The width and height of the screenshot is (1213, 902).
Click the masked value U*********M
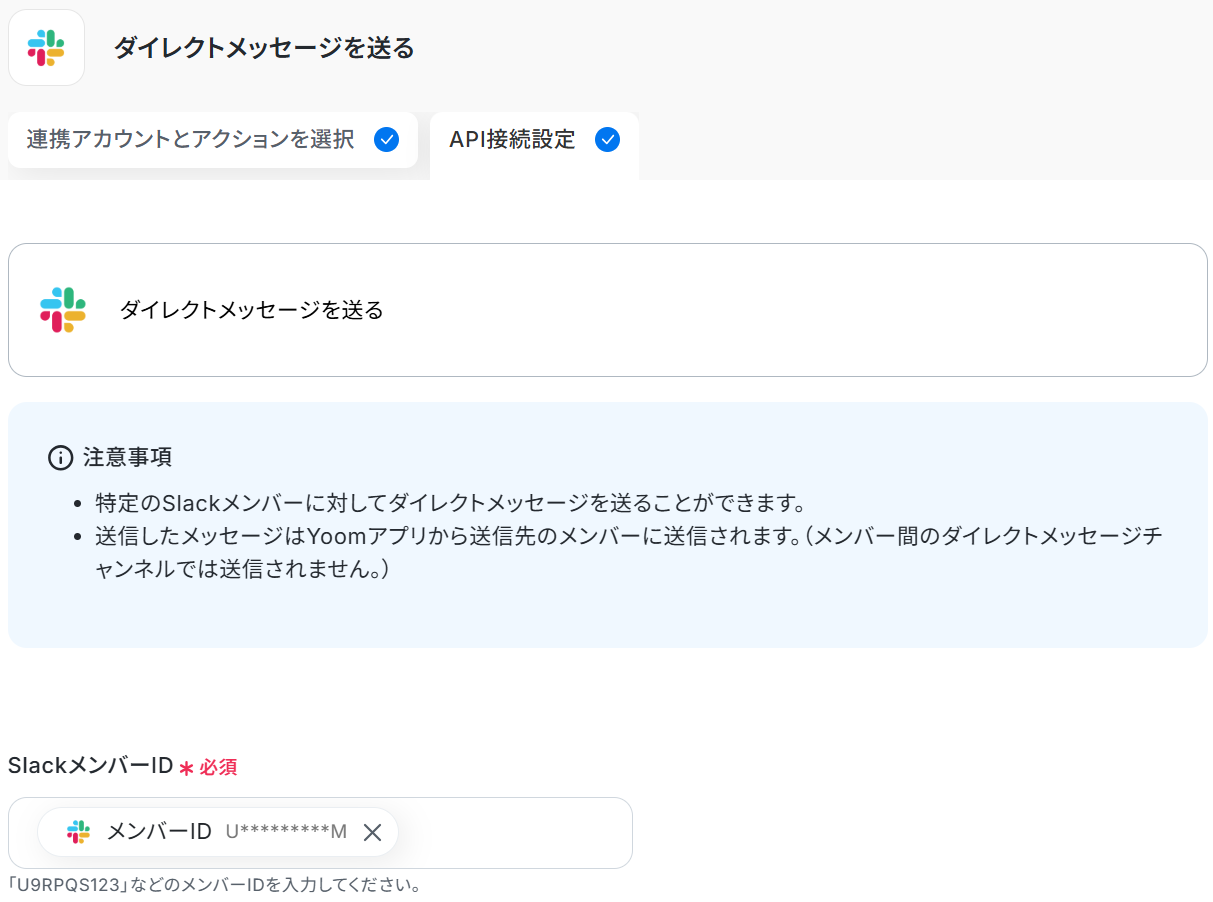[285, 832]
